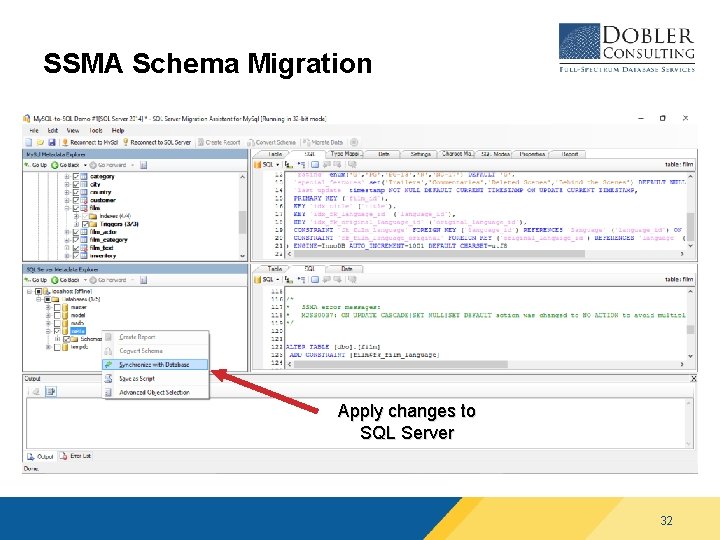
Task: Click the round icon after Migrate Data
Action: [354, 142]
